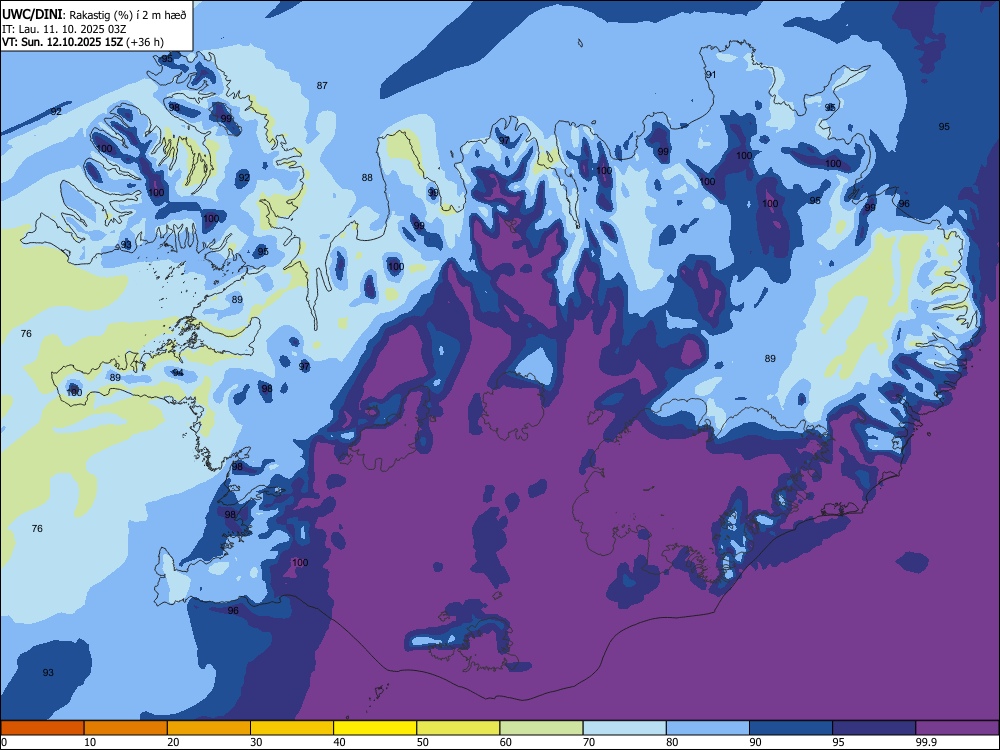Select the 30–40 golden legend swatch
1000x750 pixels.
coord(292,728)
